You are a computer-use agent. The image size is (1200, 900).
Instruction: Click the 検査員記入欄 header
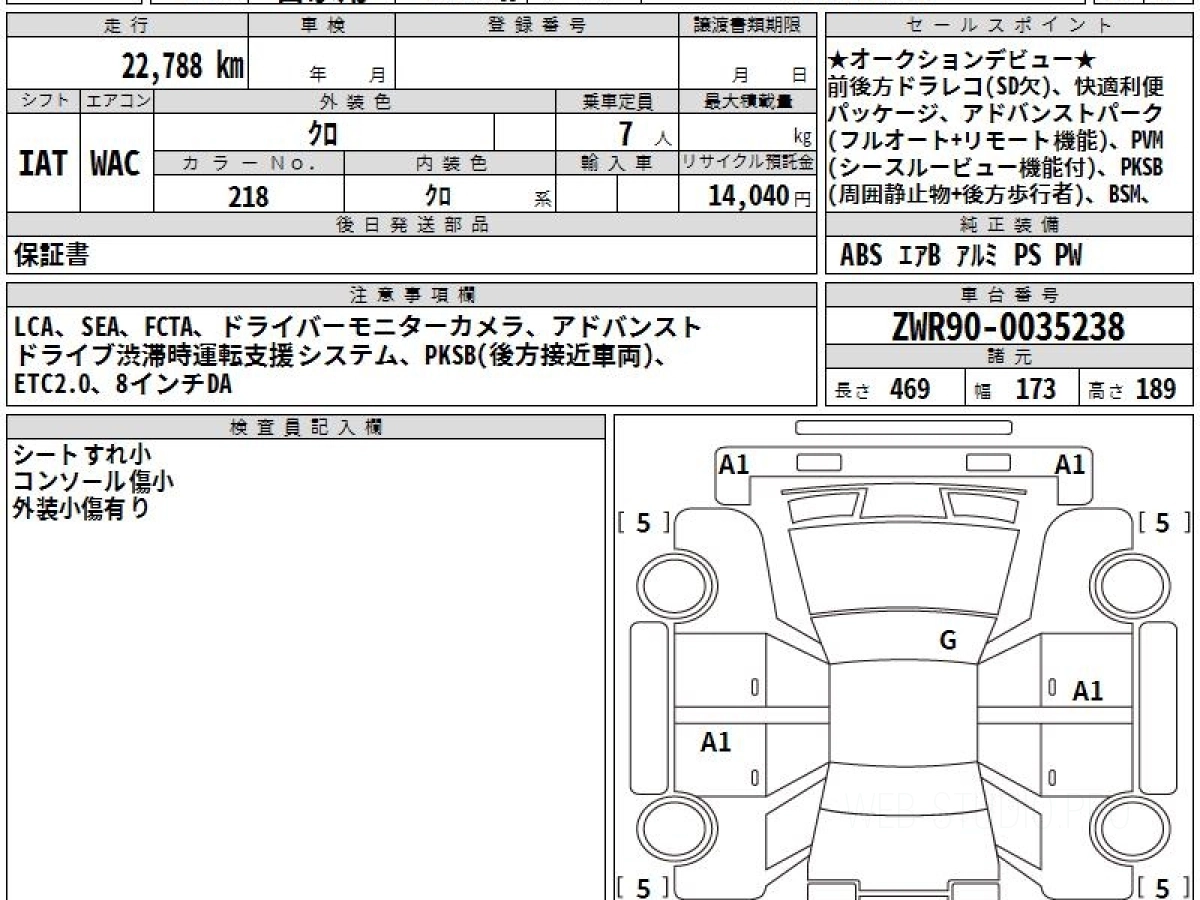(x=306, y=426)
